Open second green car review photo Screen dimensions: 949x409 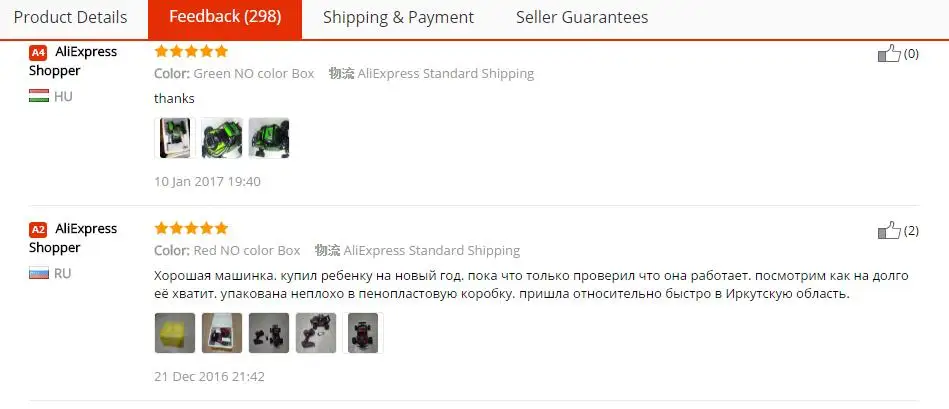(222, 138)
